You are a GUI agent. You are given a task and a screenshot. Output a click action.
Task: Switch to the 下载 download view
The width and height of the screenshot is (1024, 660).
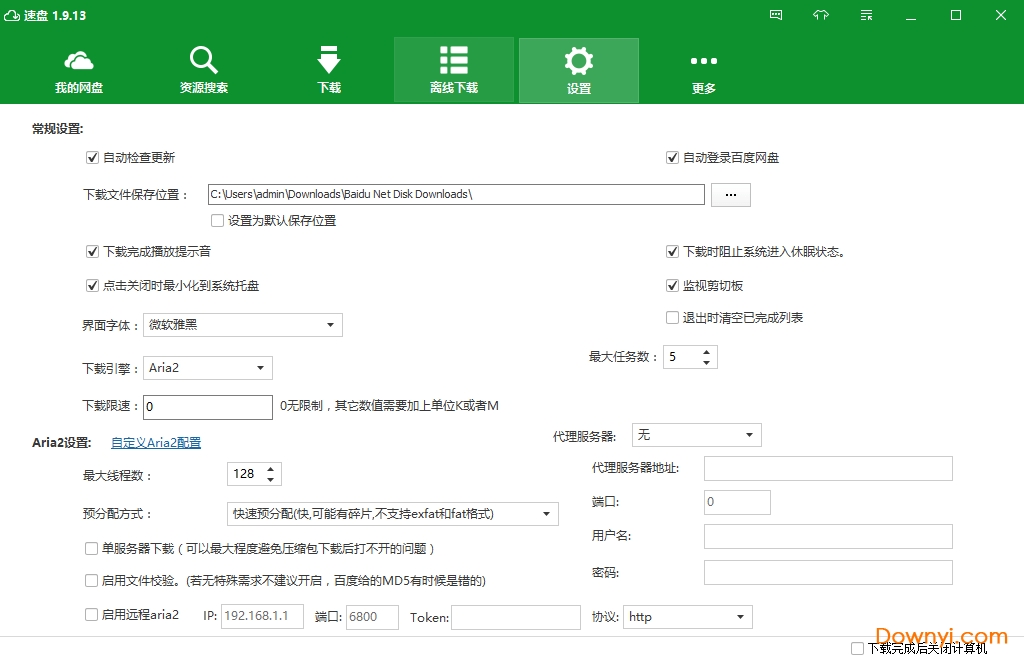pos(329,70)
